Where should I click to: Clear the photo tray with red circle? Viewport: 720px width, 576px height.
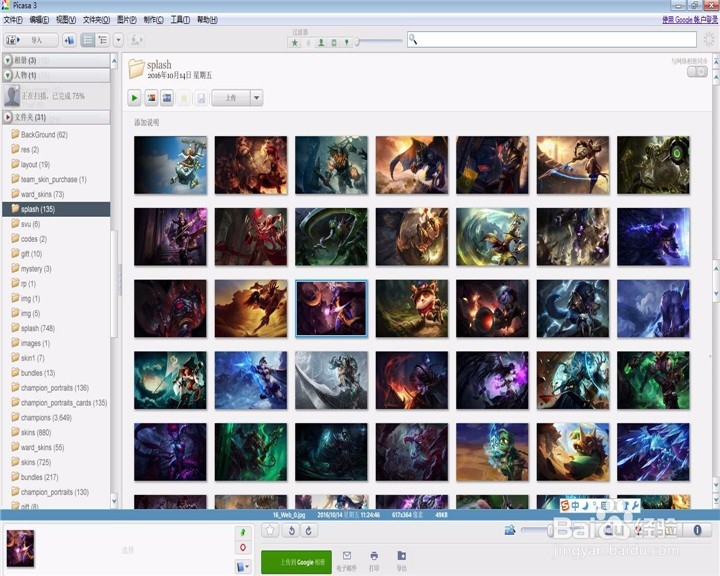click(243, 548)
